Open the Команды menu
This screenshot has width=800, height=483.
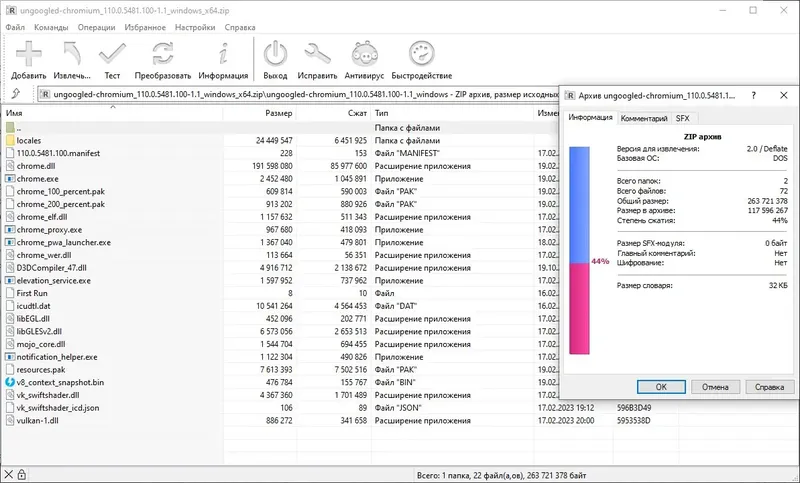(x=51, y=27)
